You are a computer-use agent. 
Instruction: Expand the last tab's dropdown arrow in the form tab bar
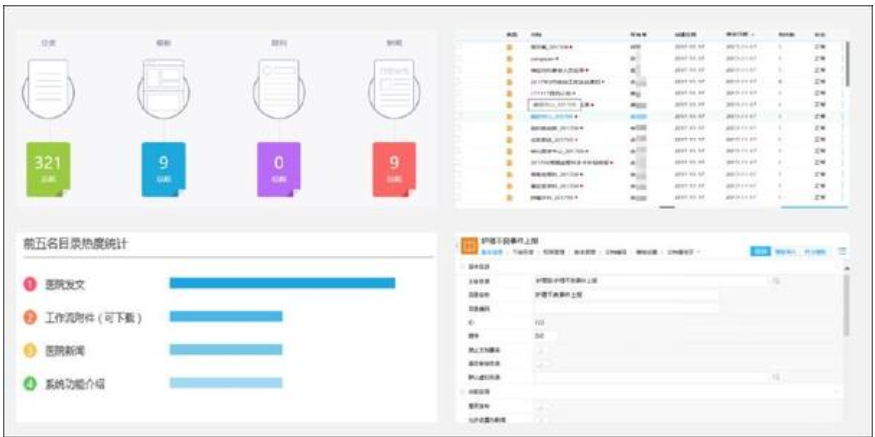[x=699, y=252]
